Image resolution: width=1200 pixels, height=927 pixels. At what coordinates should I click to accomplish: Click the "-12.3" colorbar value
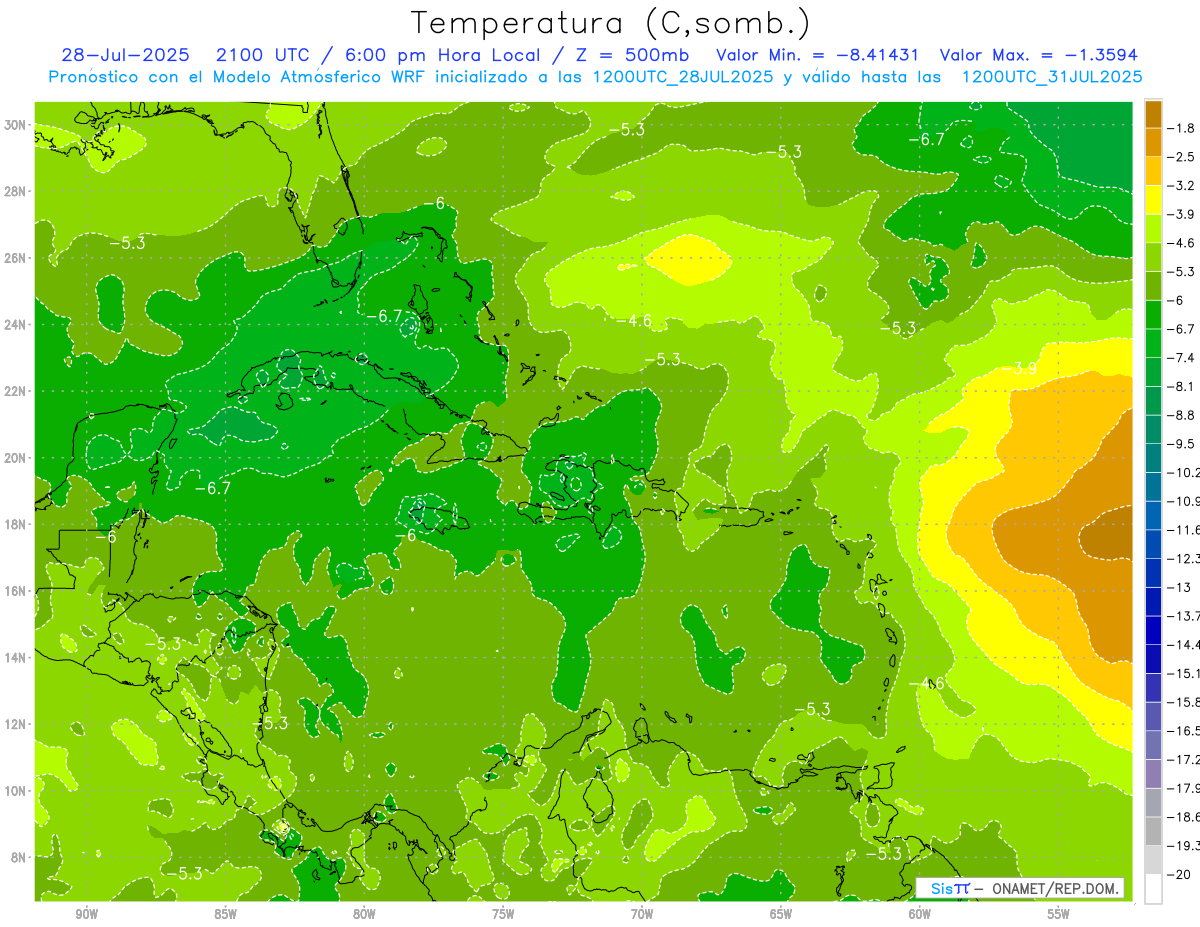pos(1183,558)
